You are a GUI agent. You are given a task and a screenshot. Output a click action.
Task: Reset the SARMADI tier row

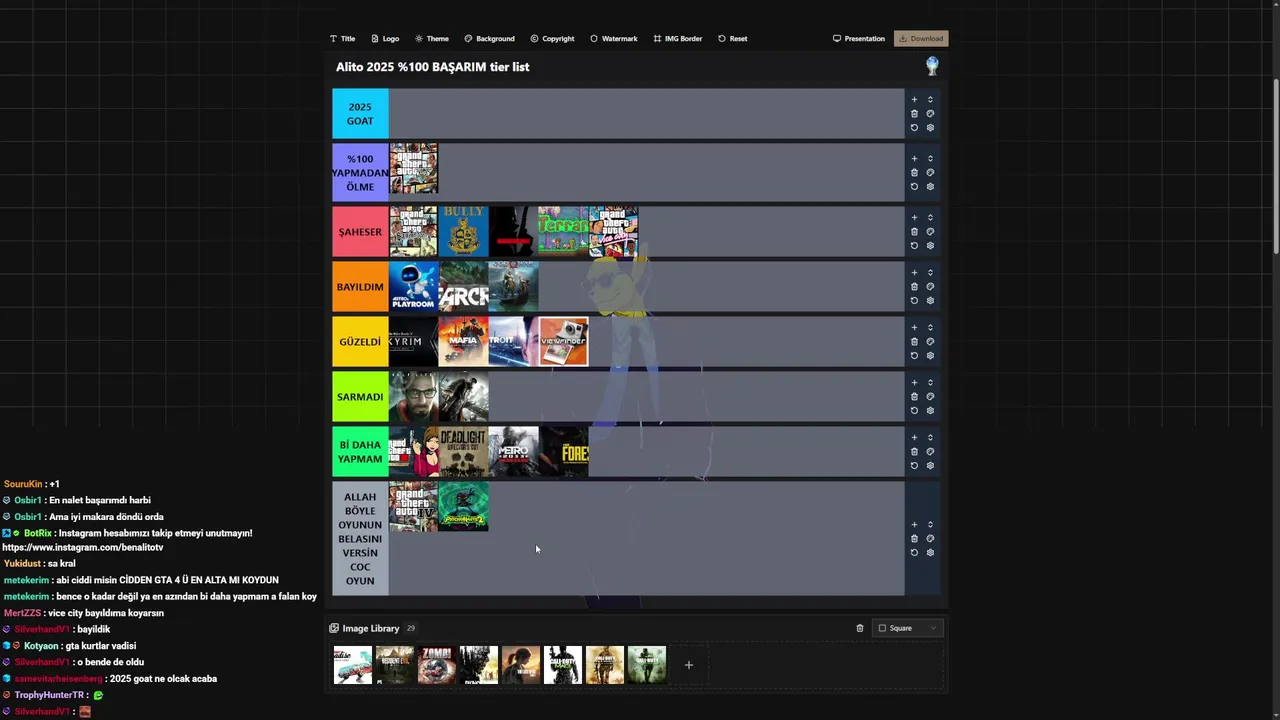pyautogui.click(x=914, y=410)
